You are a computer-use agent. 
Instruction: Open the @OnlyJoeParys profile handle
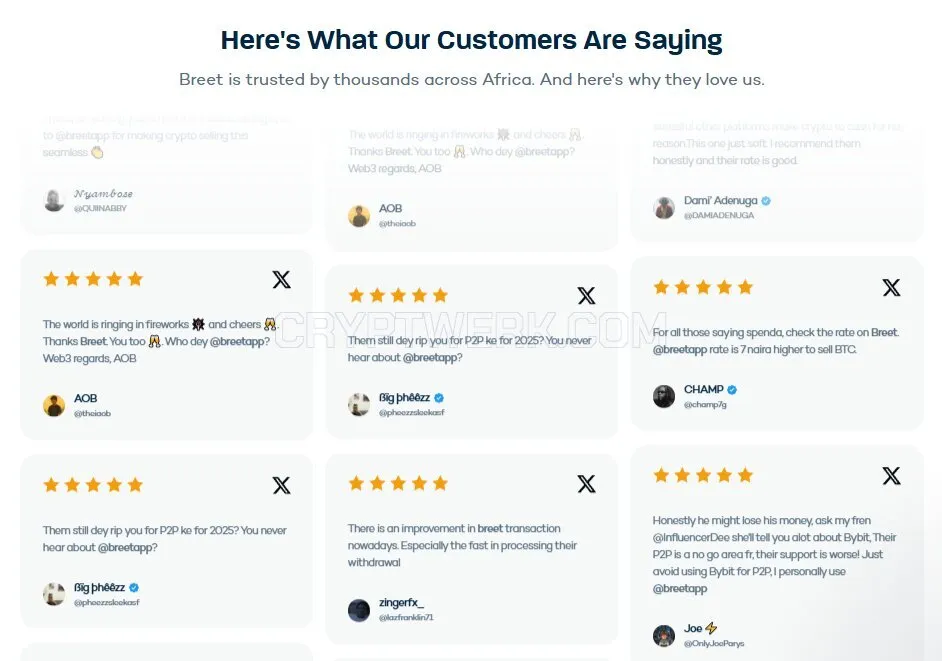click(x=714, y=644)
